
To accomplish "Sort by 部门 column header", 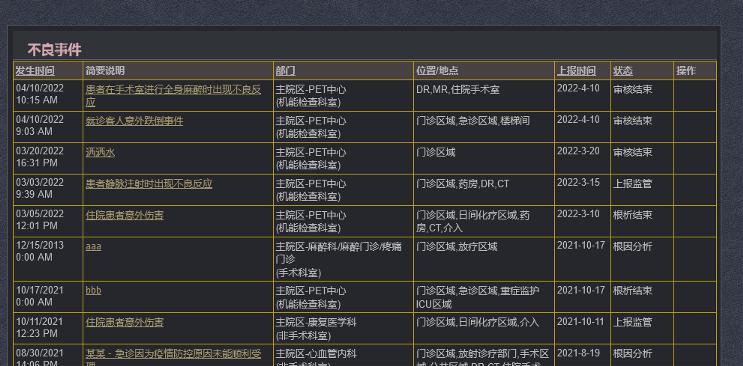I will click(285, 71).
